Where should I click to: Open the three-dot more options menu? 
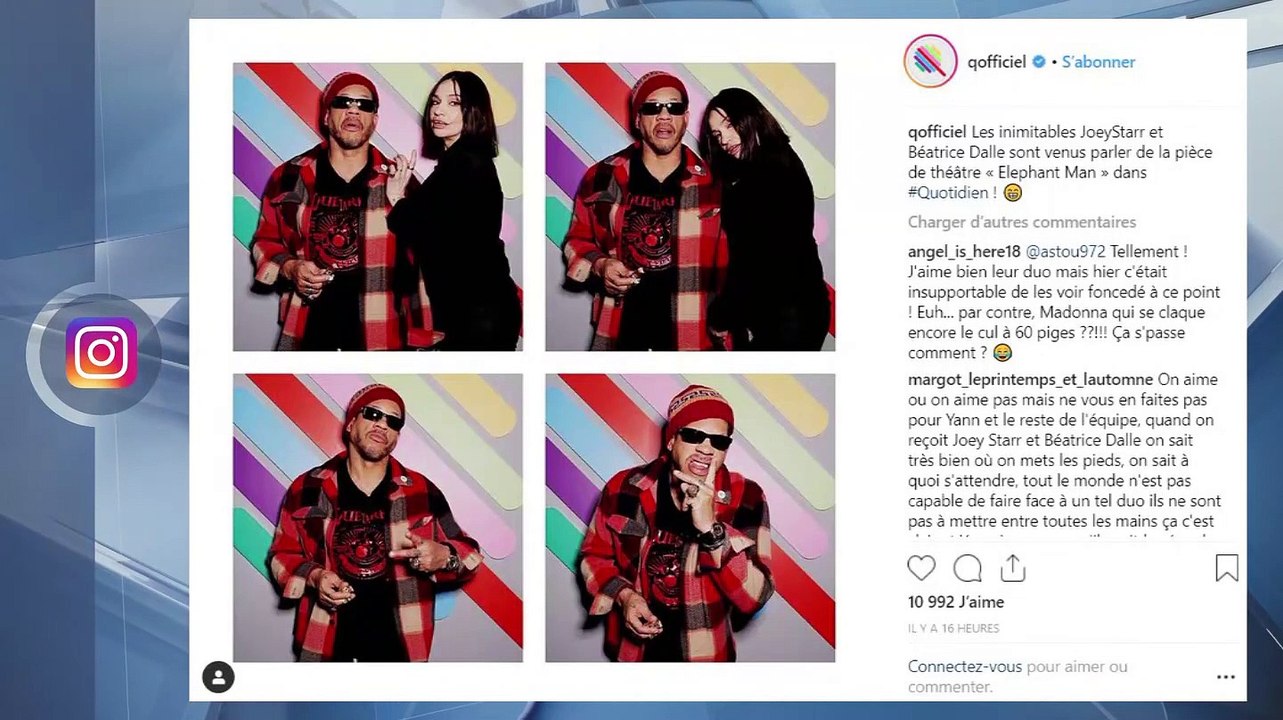click(x=1226, y=677)
